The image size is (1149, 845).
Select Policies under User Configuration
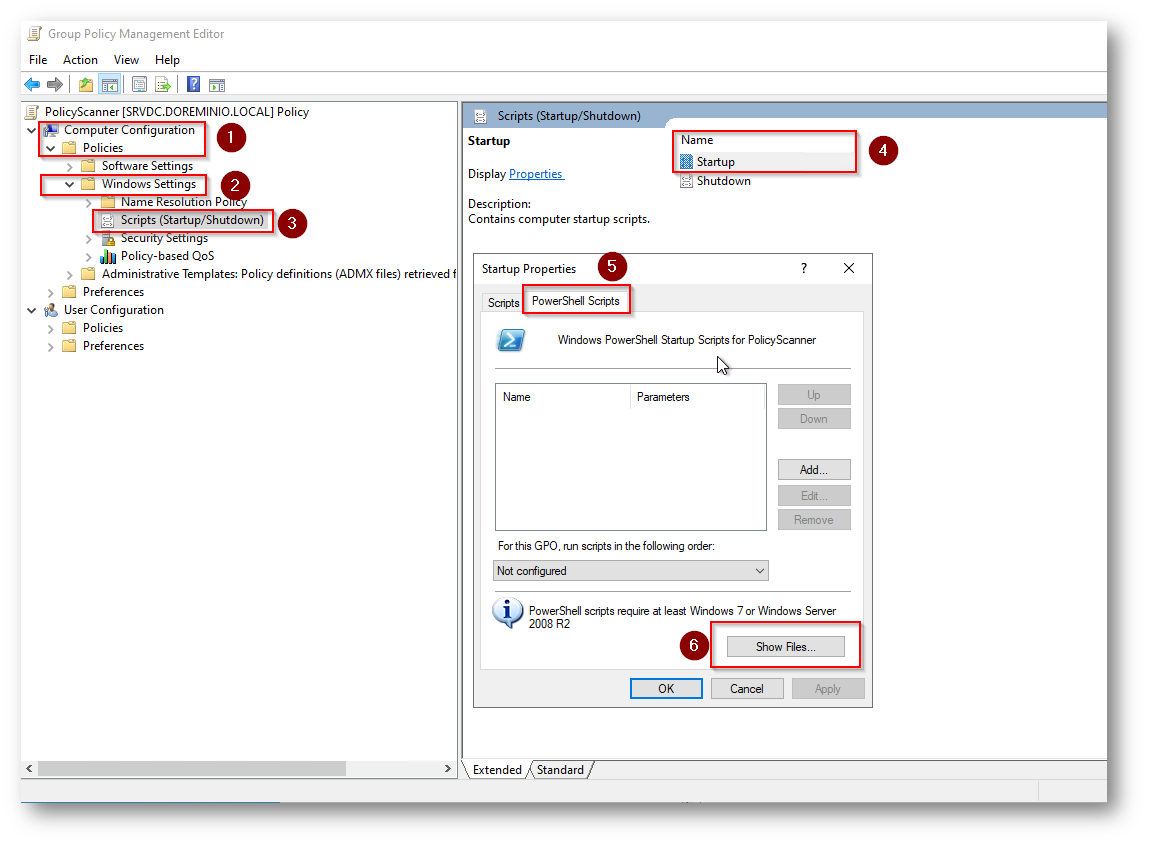click(x=103, y=328)
